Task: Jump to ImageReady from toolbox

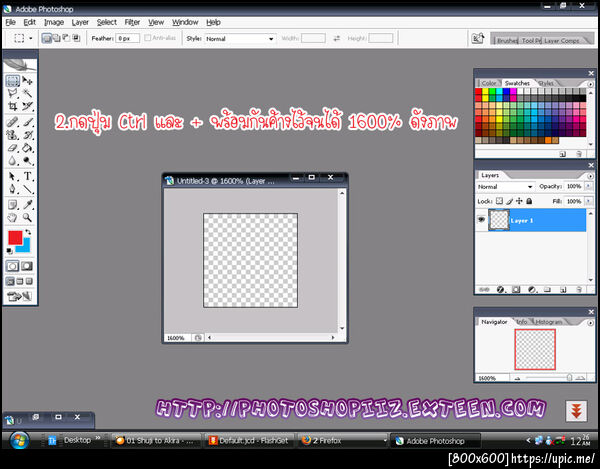Action: pyautogui.click(x=20, y=296)
